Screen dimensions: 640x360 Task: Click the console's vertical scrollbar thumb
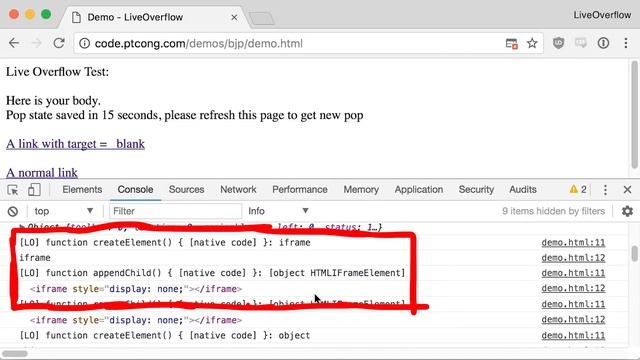pos(634,253)
